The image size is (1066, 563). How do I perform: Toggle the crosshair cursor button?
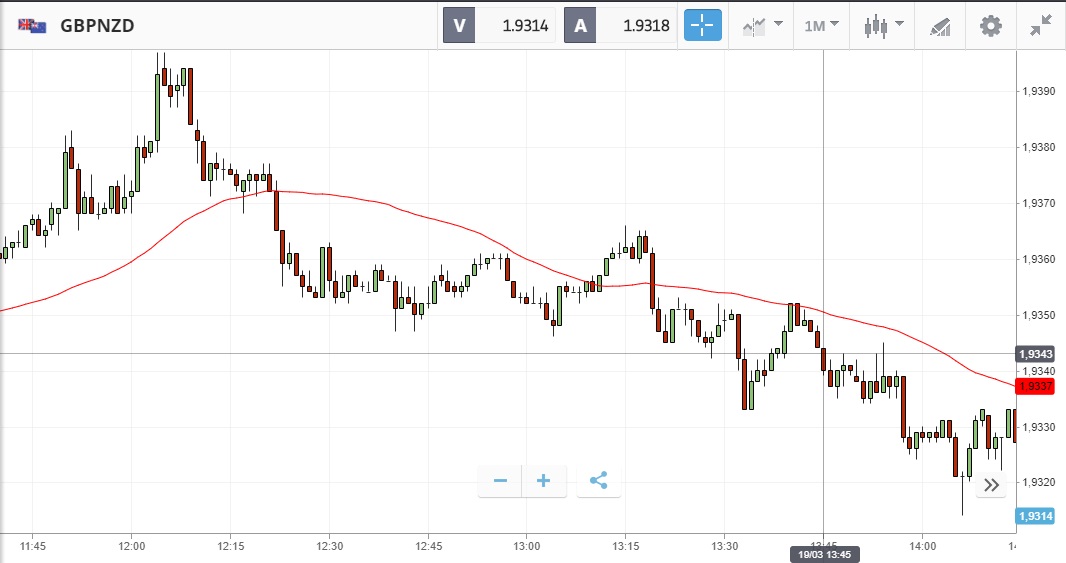[x=702, y=25]
